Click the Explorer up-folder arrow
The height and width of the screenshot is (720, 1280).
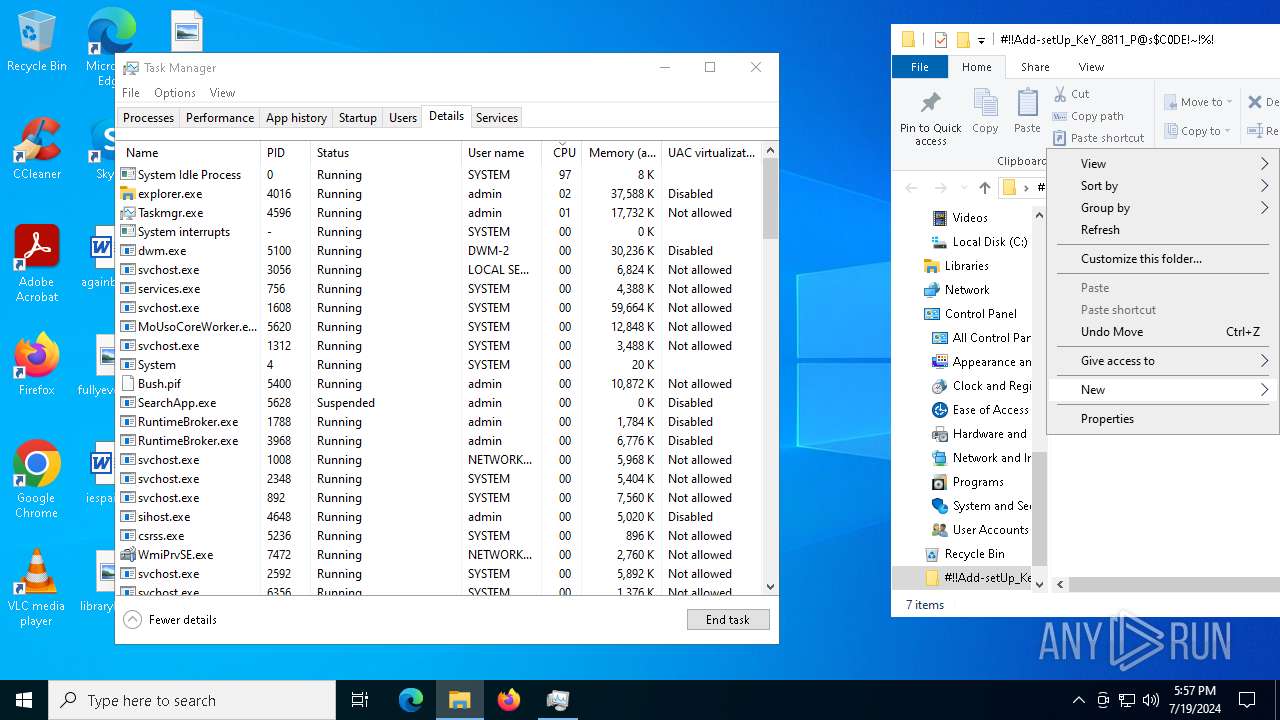(985, 188)
